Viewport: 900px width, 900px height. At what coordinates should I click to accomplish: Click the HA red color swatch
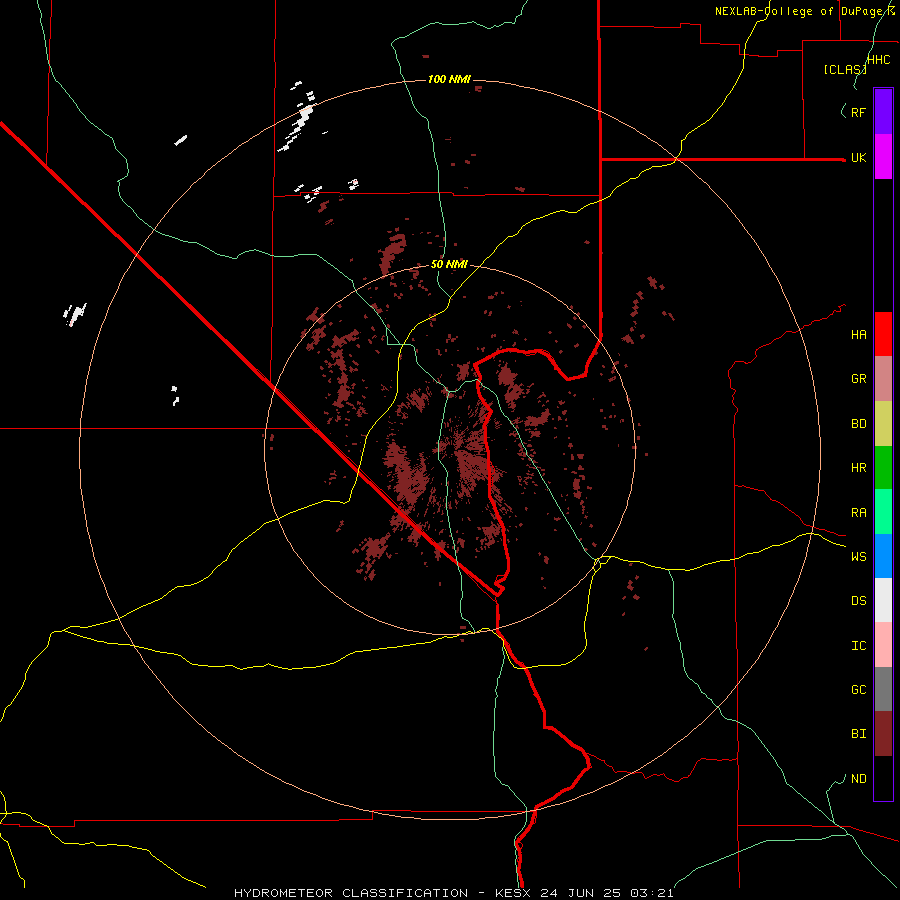click(883, 334)
